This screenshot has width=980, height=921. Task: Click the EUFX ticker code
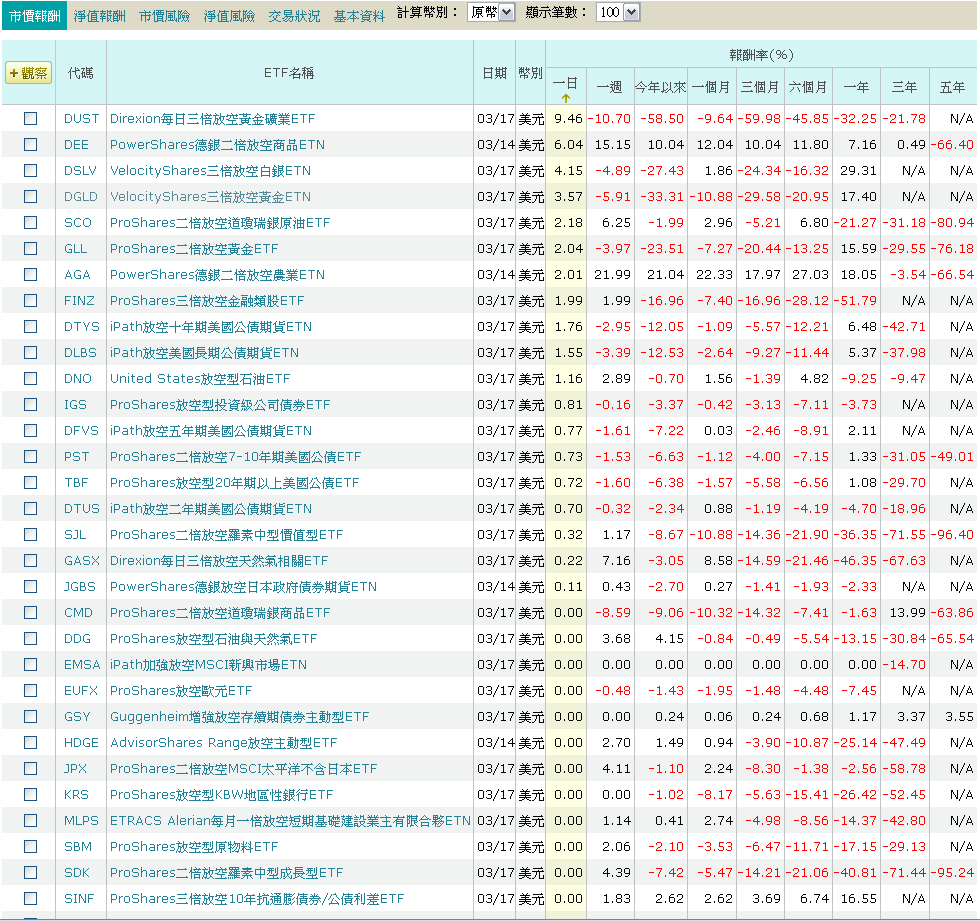[x=81, y=691]
